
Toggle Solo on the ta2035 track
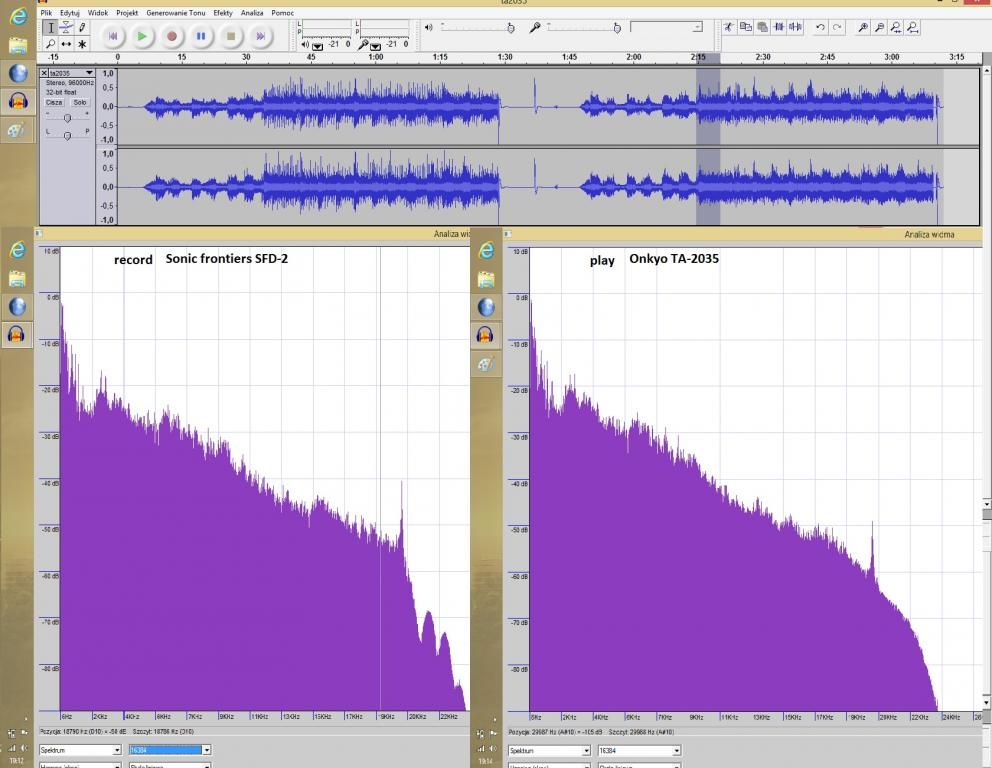tap(80, 102)
